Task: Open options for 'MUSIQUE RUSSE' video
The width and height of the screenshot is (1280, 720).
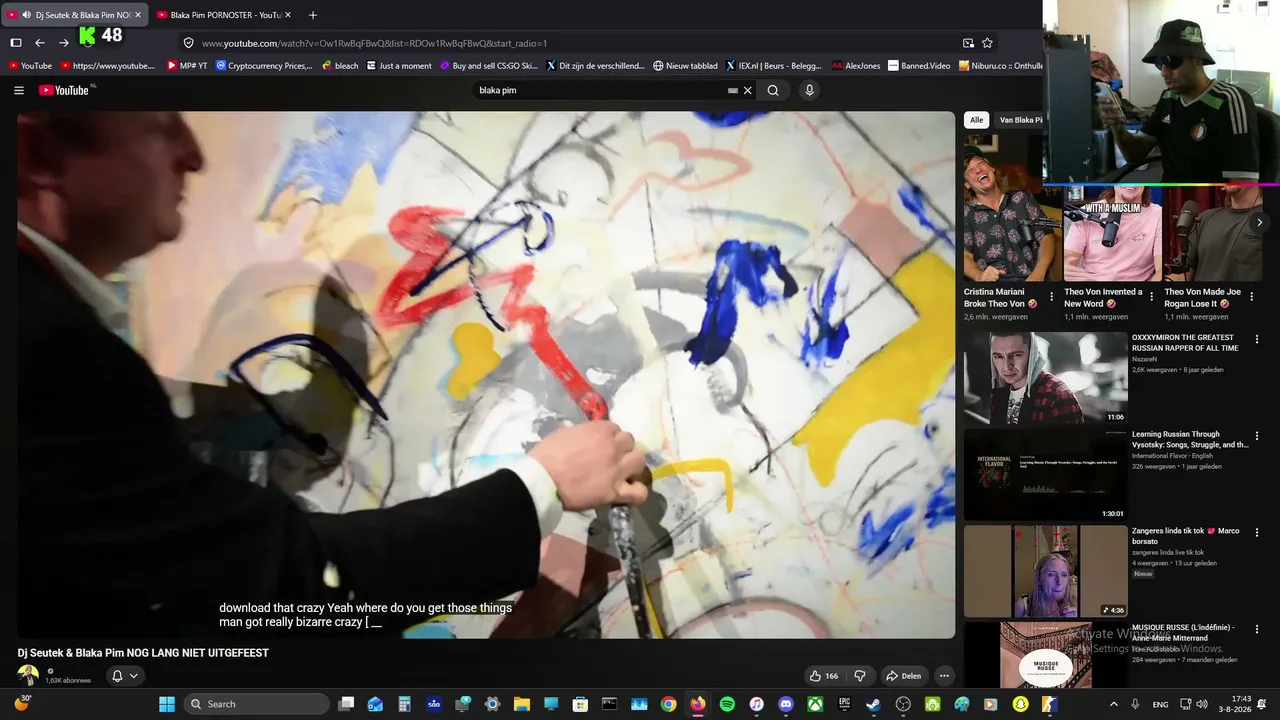Action: (1257, 629)
